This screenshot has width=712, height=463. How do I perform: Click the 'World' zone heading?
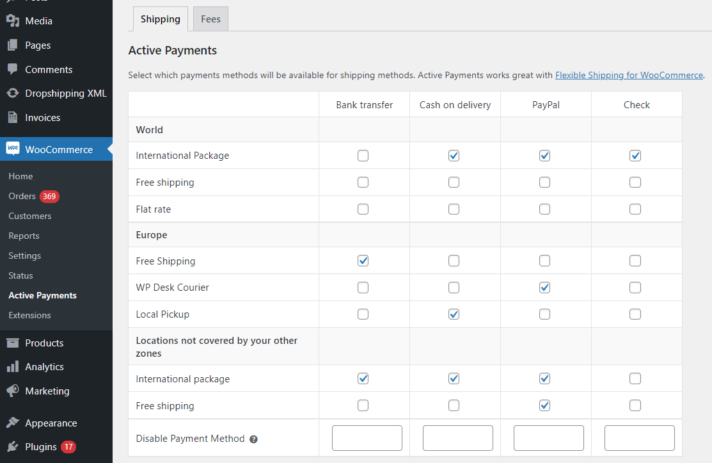[x=149, y=130]
